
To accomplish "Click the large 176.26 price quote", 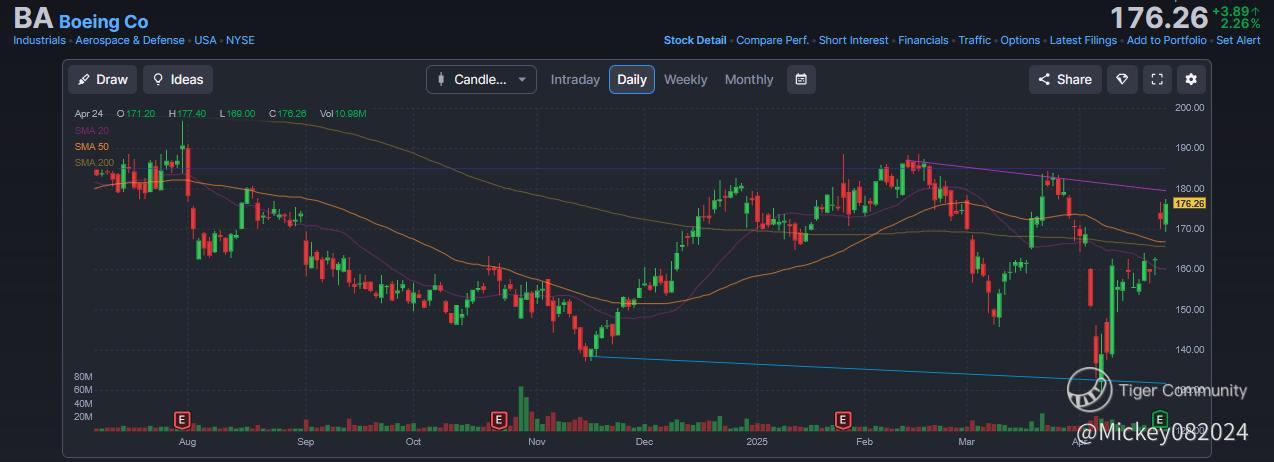I will click(x=1159, y=17).
